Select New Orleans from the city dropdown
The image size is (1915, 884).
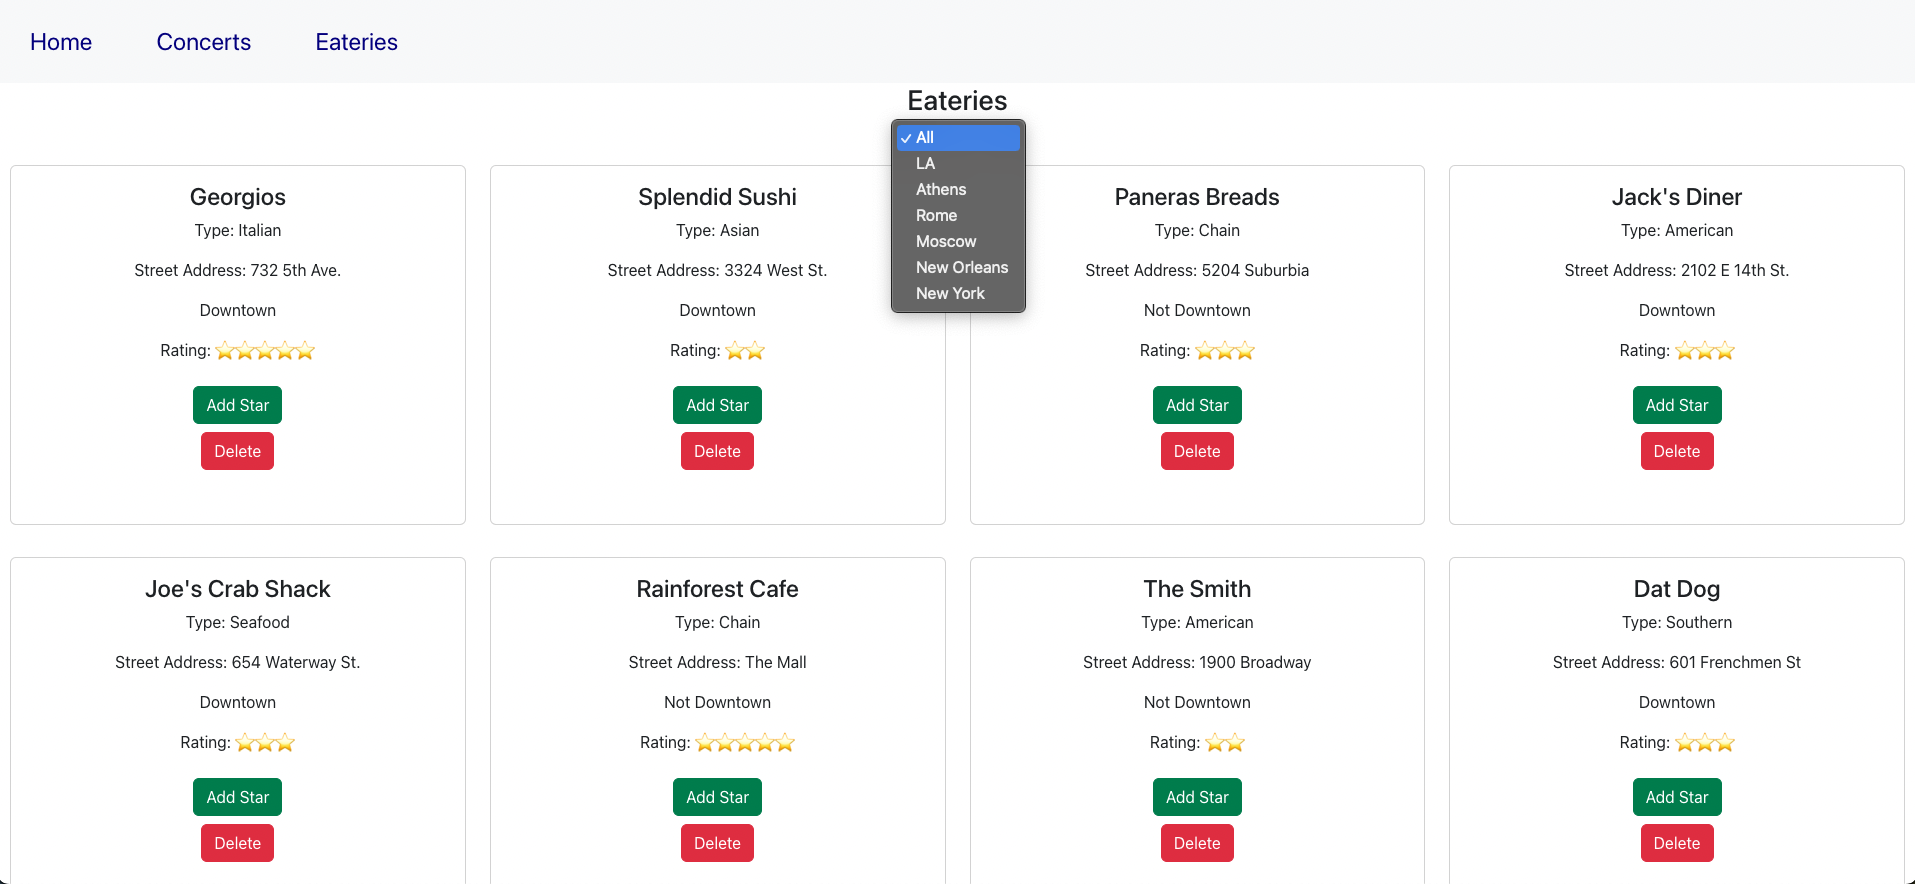pyautogui.click(x=961, y=267)
